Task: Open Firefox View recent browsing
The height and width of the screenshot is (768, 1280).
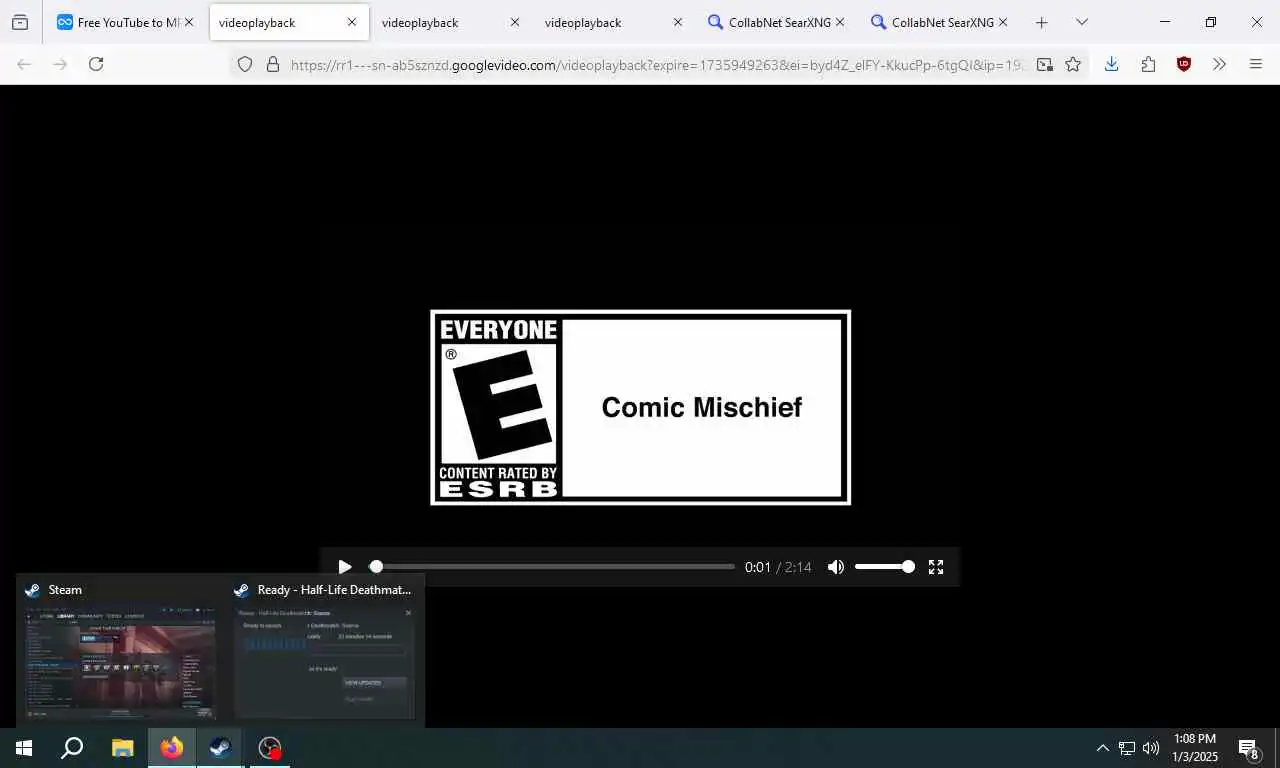Action: pyautogui.click(x=20, y=22)
